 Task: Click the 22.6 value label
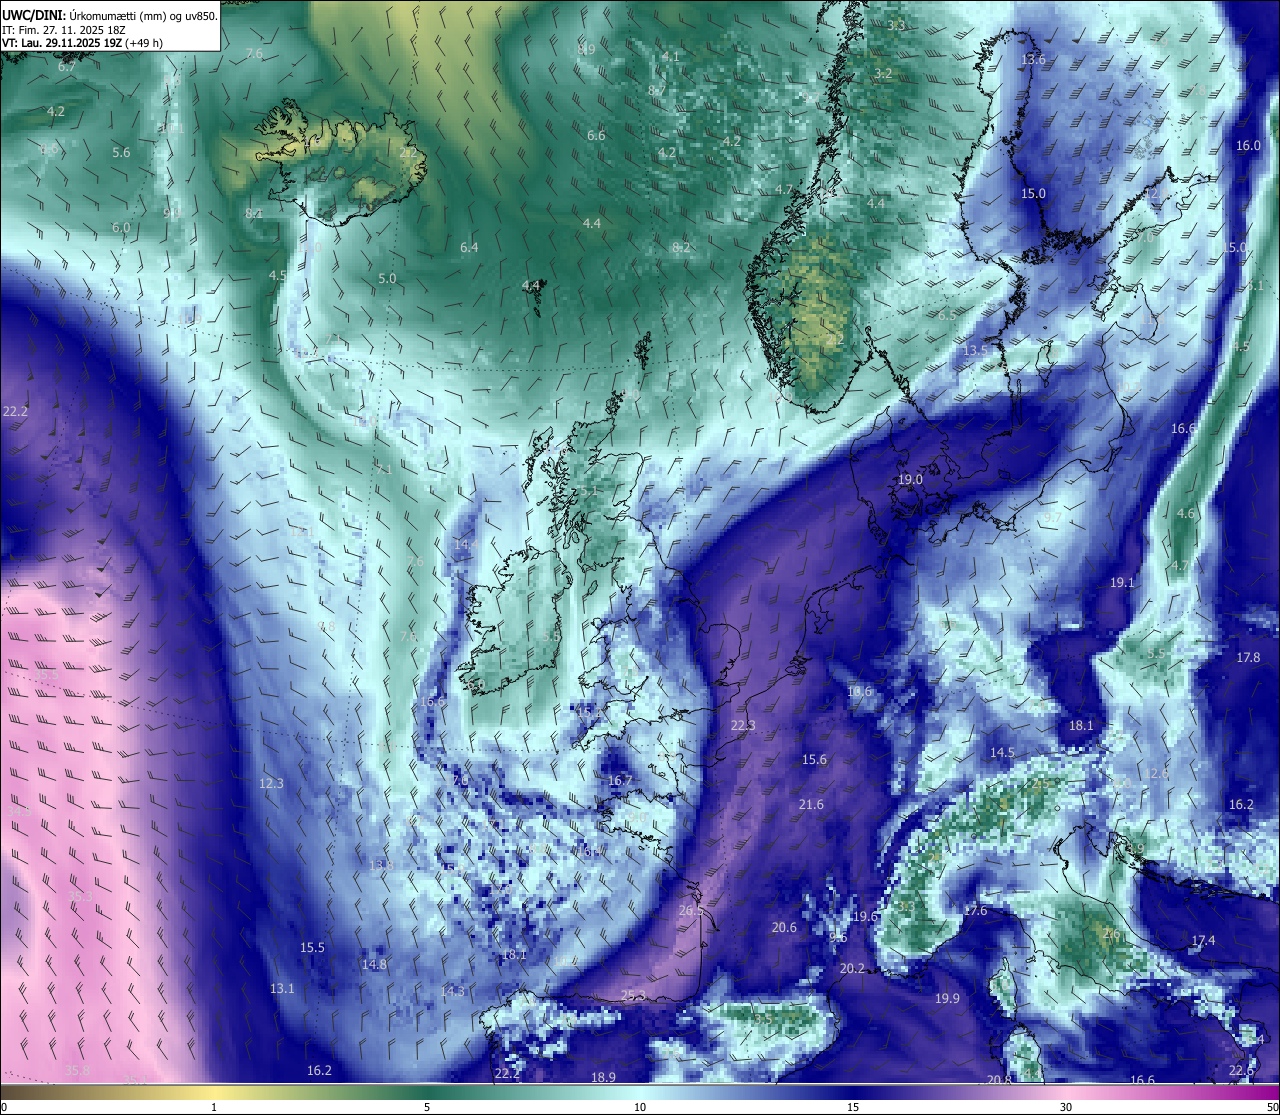tap(1241, 1071)
